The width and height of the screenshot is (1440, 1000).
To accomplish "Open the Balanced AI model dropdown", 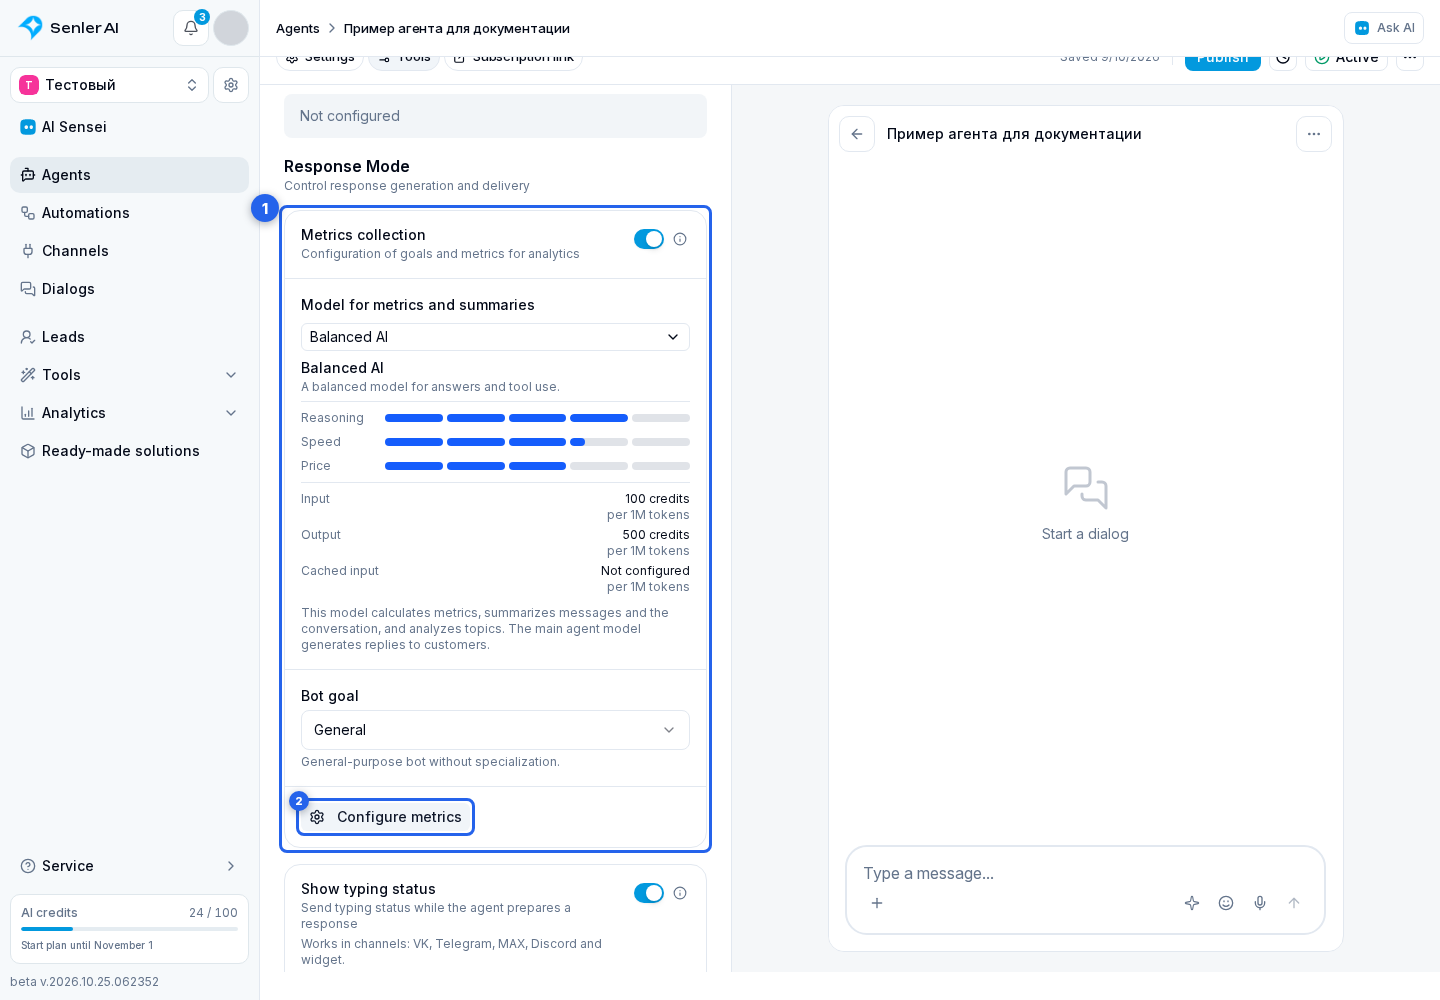I will pos(495,337).
